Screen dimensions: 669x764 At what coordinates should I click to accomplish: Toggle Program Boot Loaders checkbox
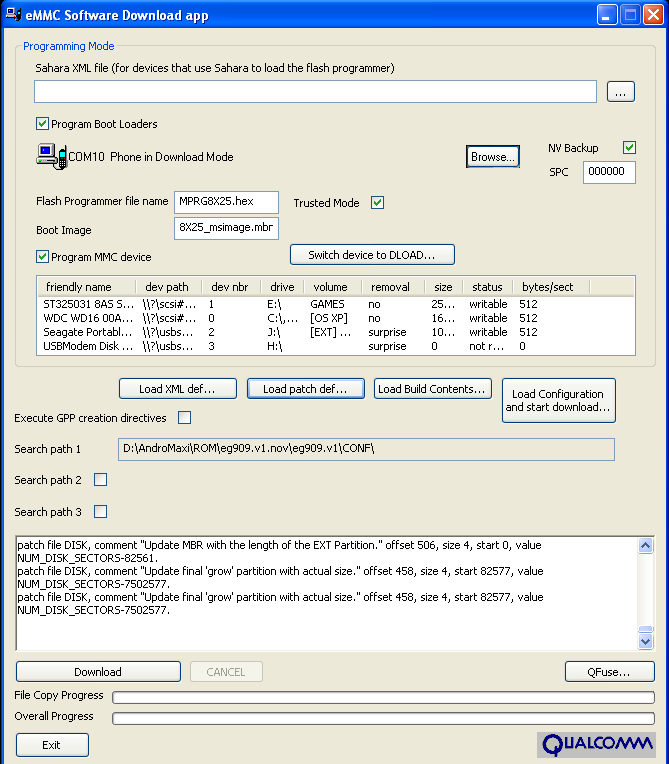[42, 124]
